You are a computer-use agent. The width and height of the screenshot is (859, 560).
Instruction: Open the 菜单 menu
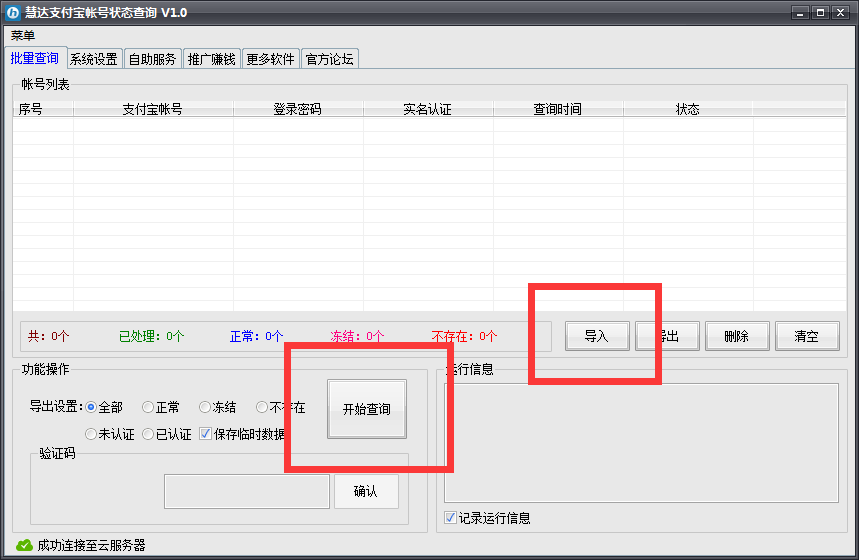pos(23,35)
